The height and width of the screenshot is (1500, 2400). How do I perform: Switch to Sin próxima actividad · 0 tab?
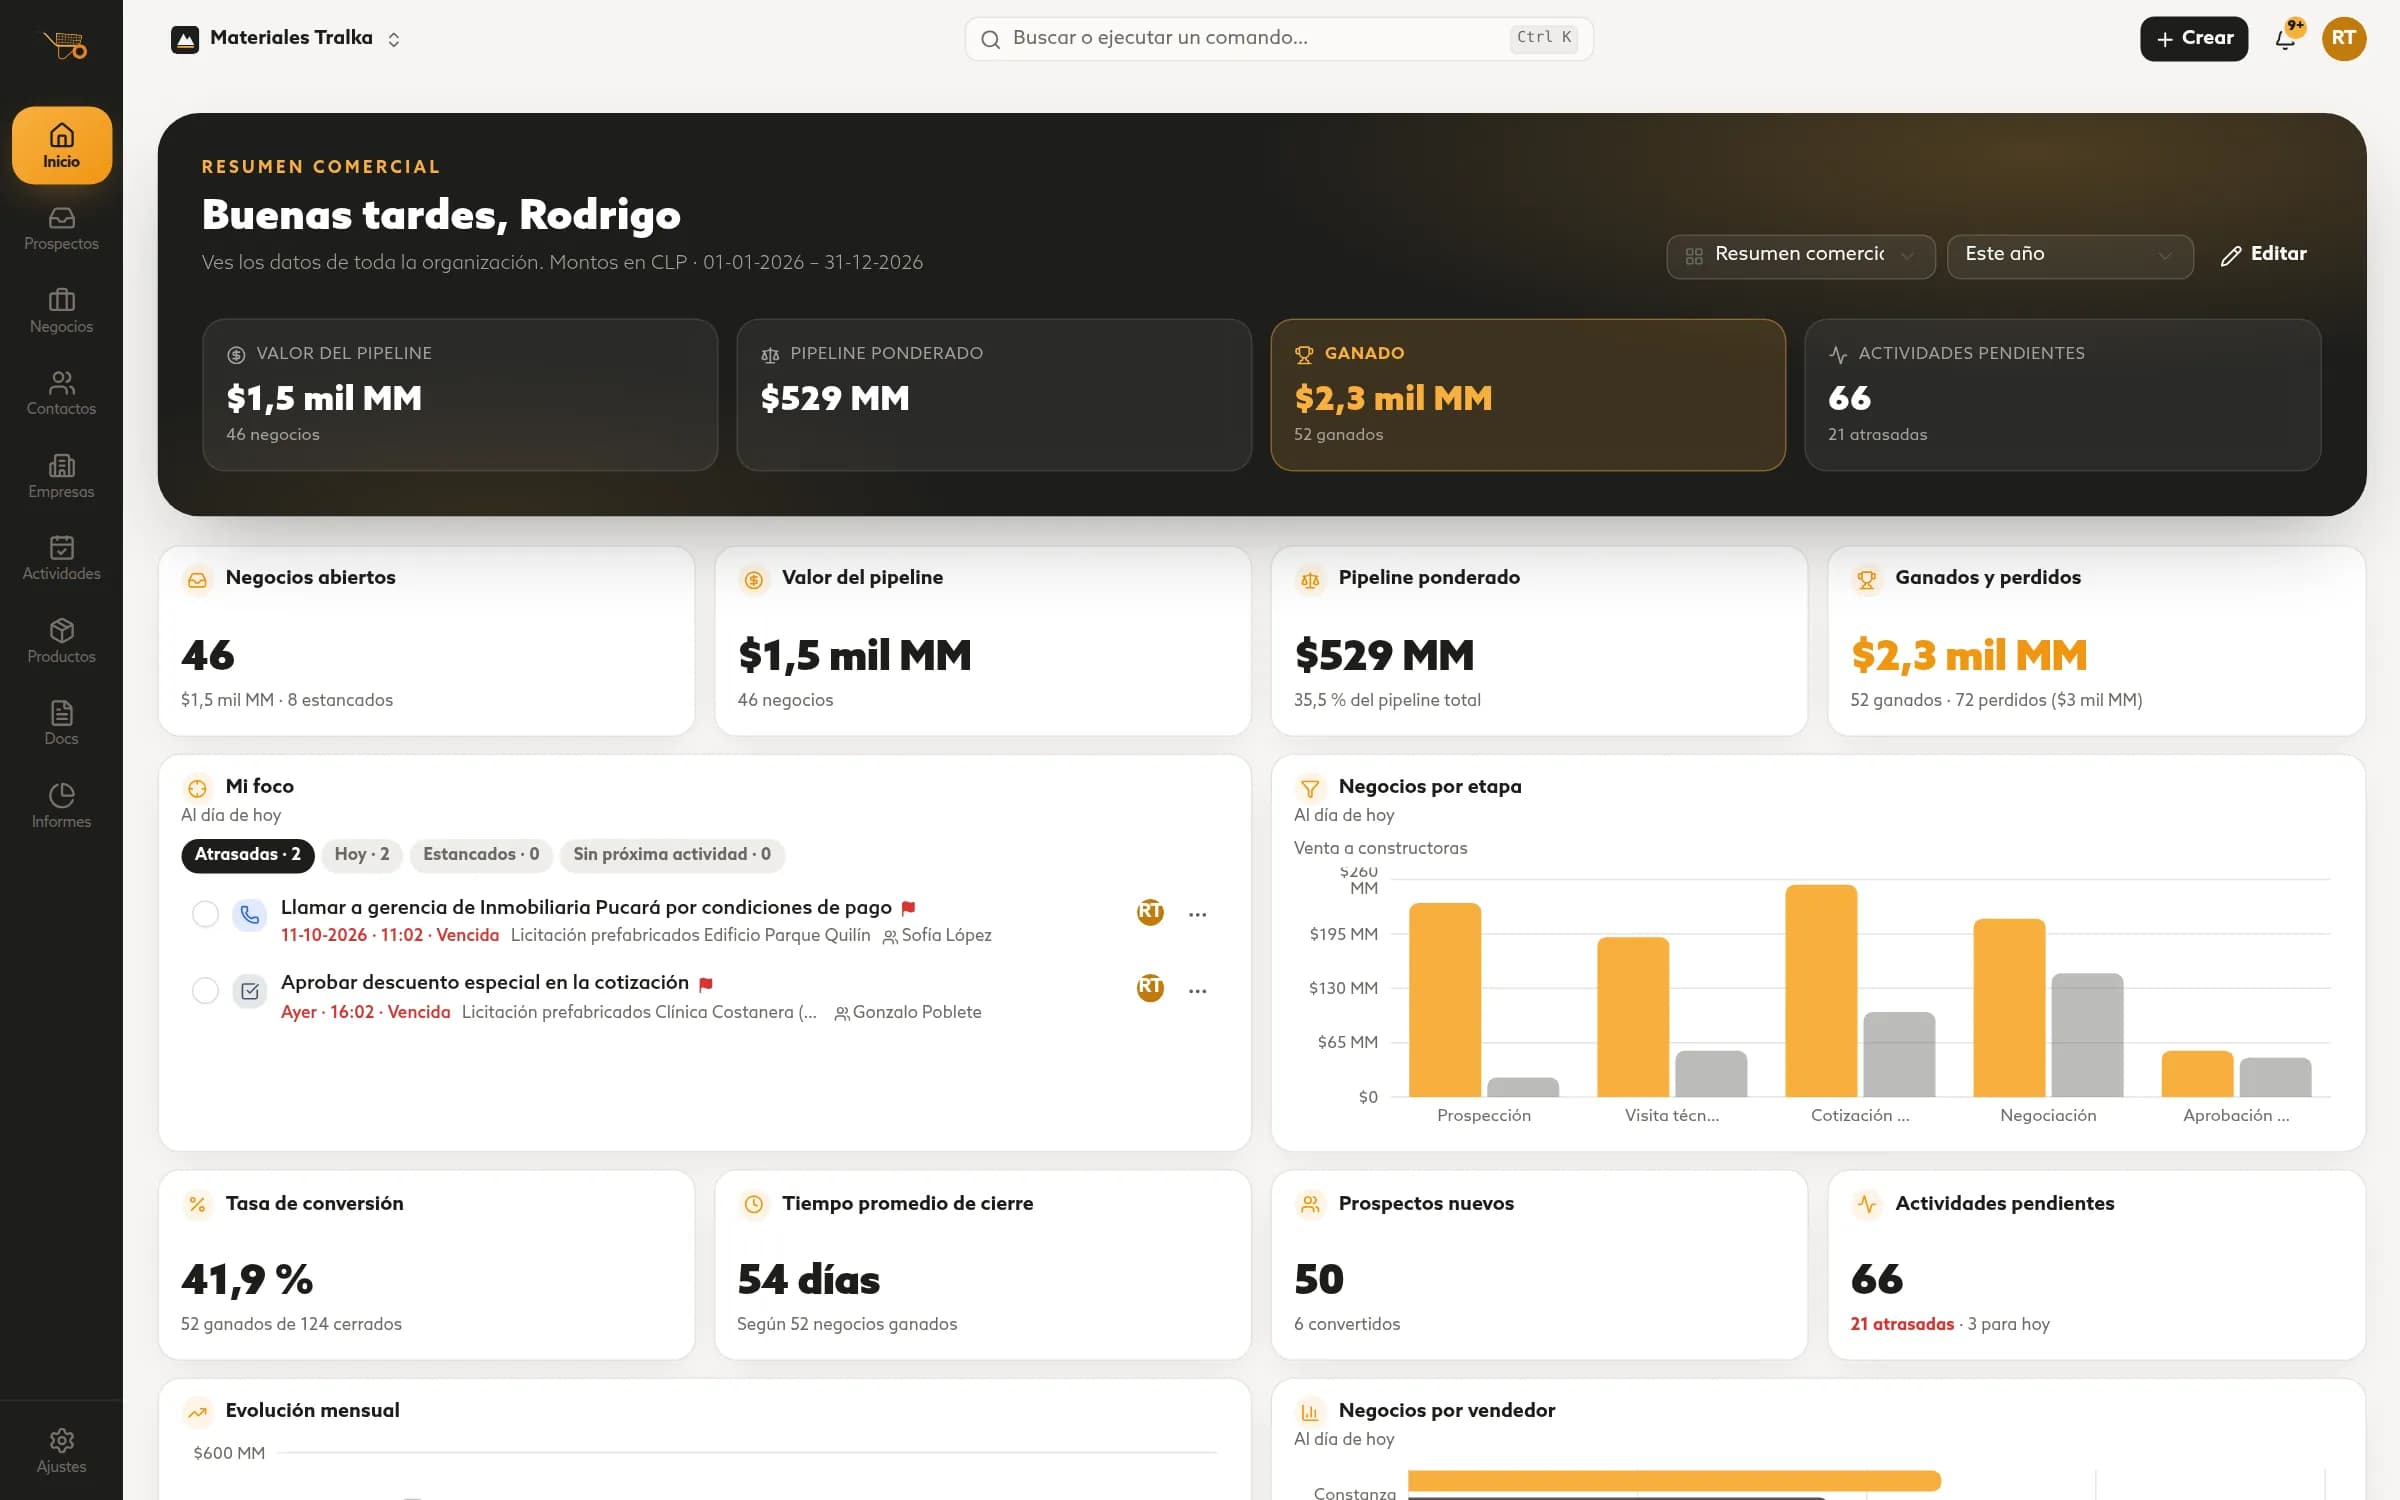pyautogui.click(x=672, y=855)
